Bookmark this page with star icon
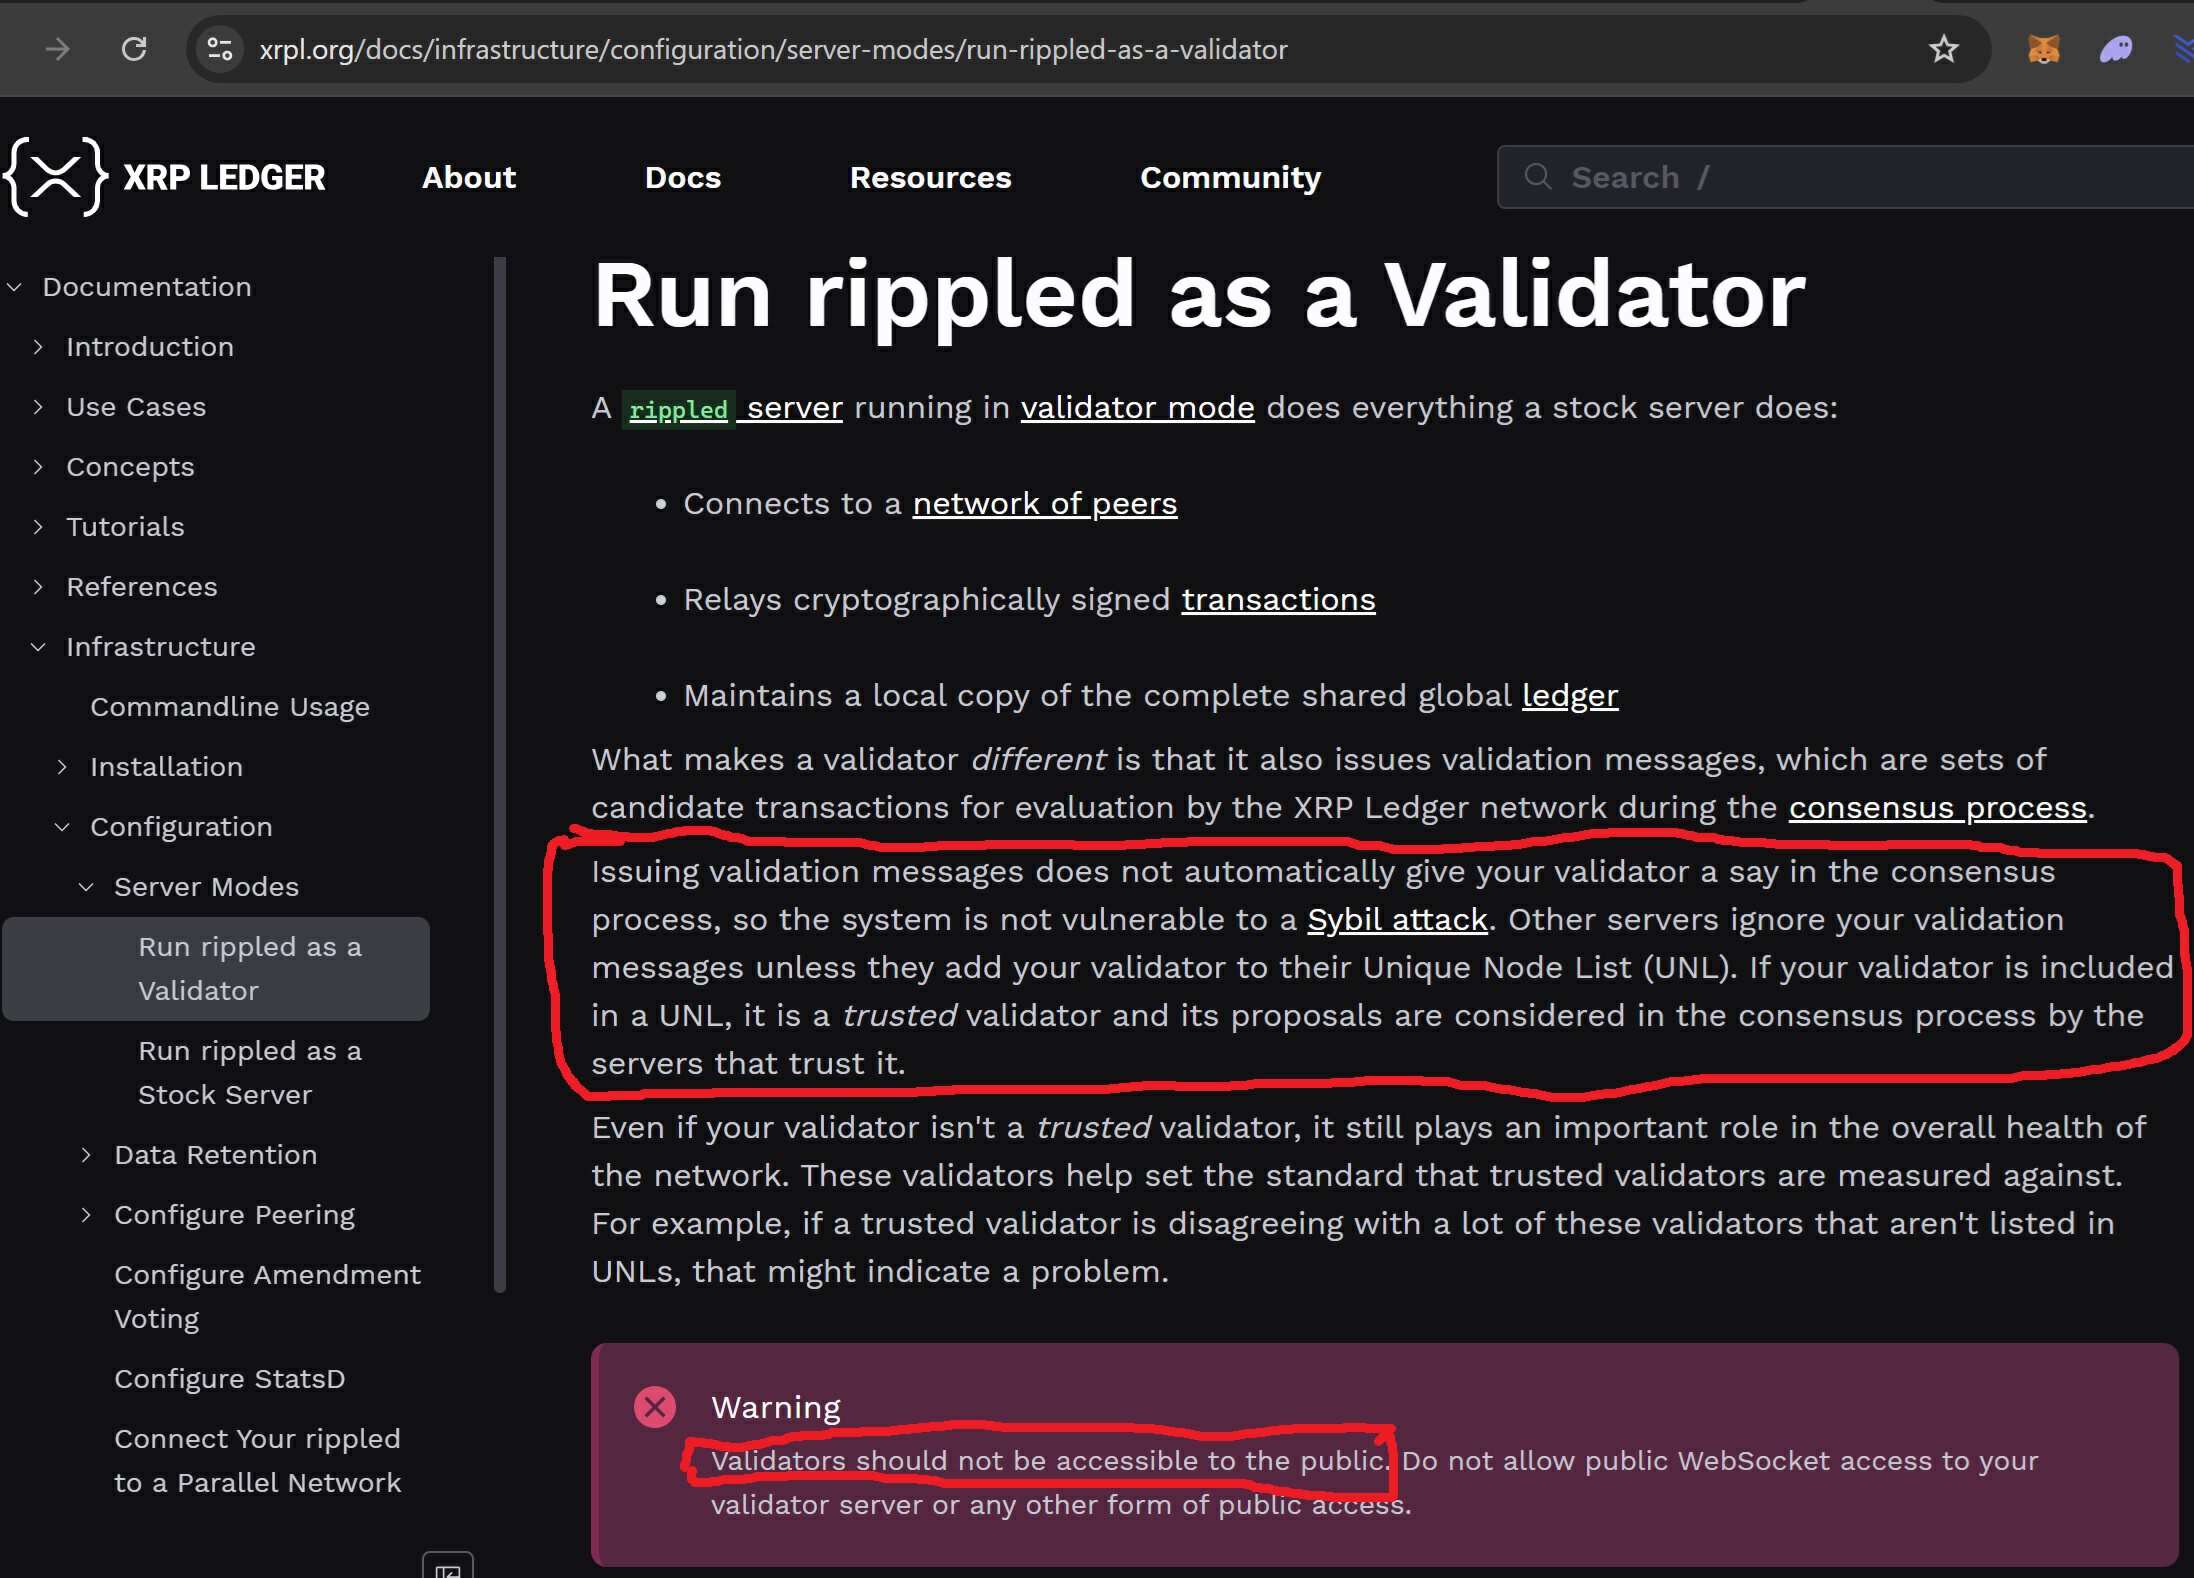 (x=1943, y=49)
